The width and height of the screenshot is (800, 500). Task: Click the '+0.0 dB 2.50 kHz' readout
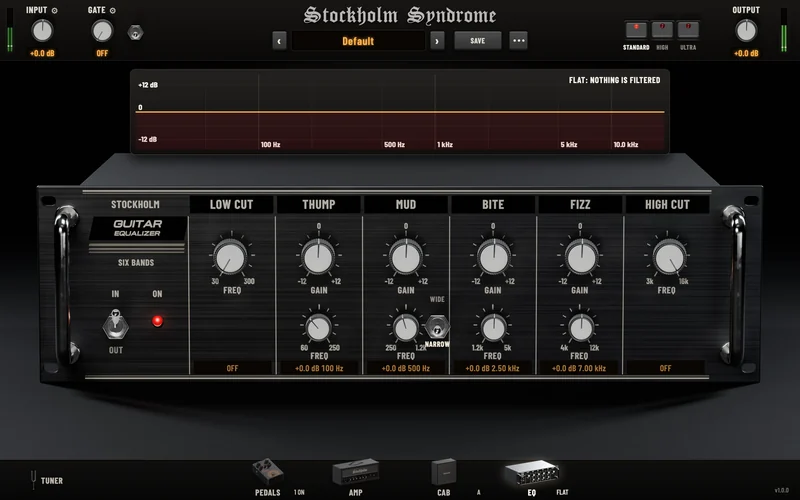pyautogui.click(x=492, y=368)
